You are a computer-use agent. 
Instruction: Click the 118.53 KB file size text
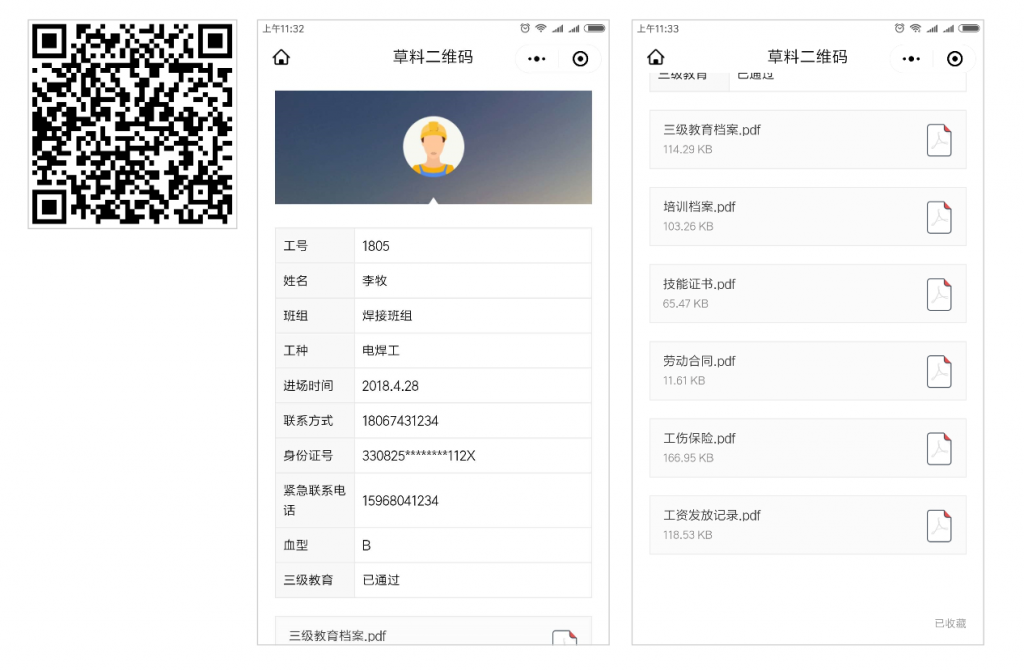(x=688, y=535)
